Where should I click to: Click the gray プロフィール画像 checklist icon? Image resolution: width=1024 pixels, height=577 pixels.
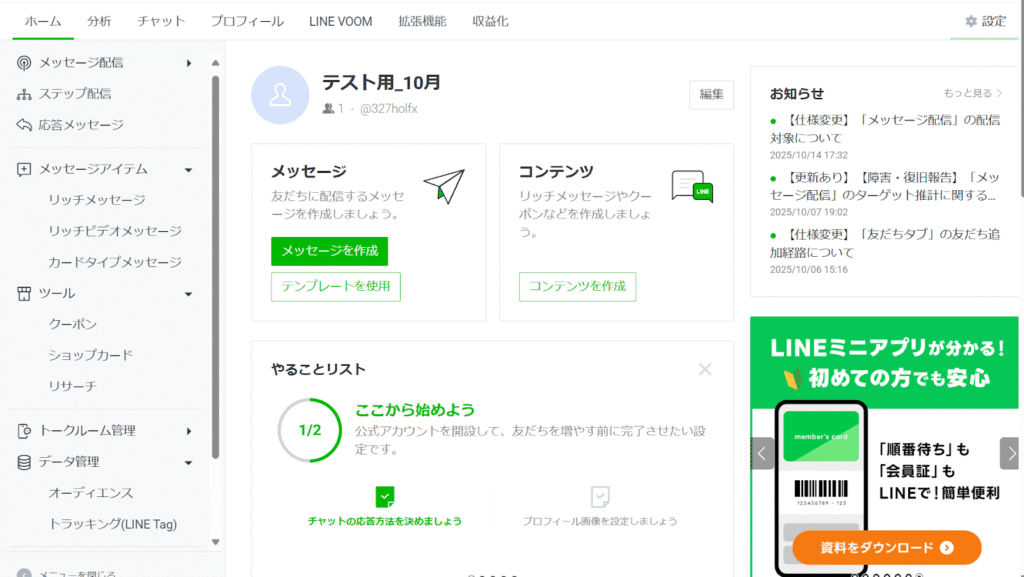pos(600,496)
